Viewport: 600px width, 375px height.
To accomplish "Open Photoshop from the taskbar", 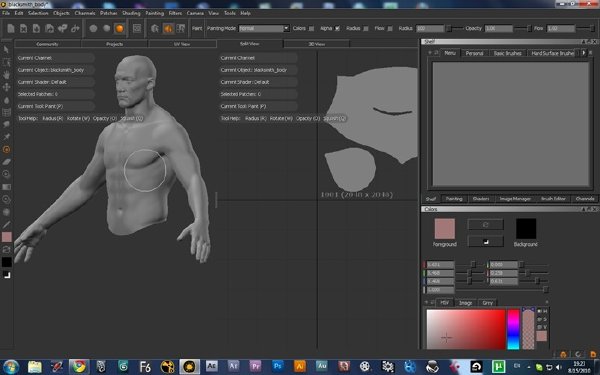I will point(278,366).
